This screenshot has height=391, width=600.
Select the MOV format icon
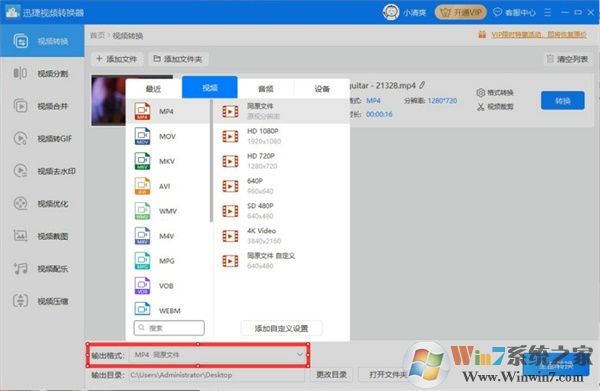[x=142, y=136]
